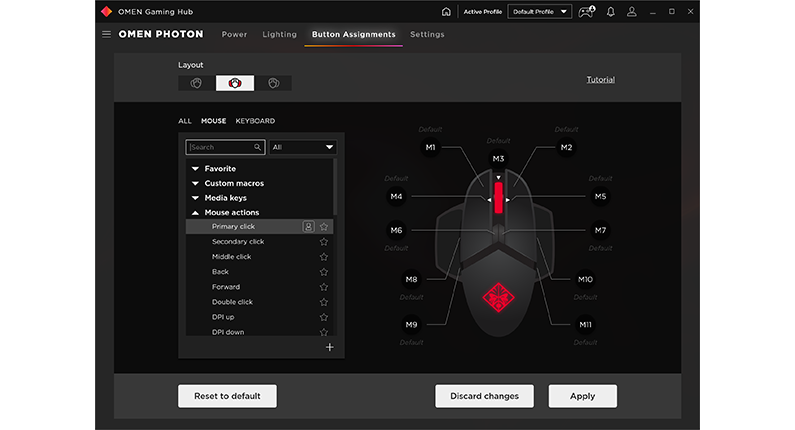Viewport: 795px width, 430px height.
Task: Select the Secondary click action
Action: coord(260,242)
